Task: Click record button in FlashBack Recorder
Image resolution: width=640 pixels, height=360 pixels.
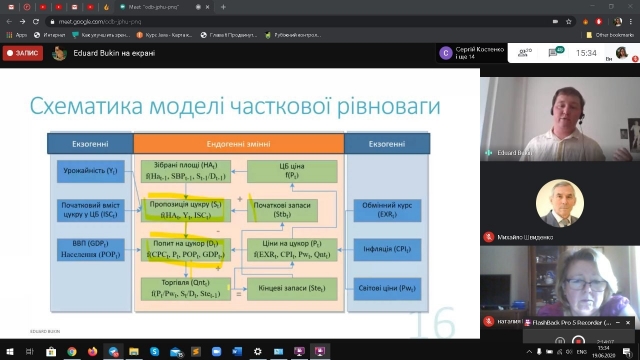Action: pyautogui.click(x=578, y=340)
